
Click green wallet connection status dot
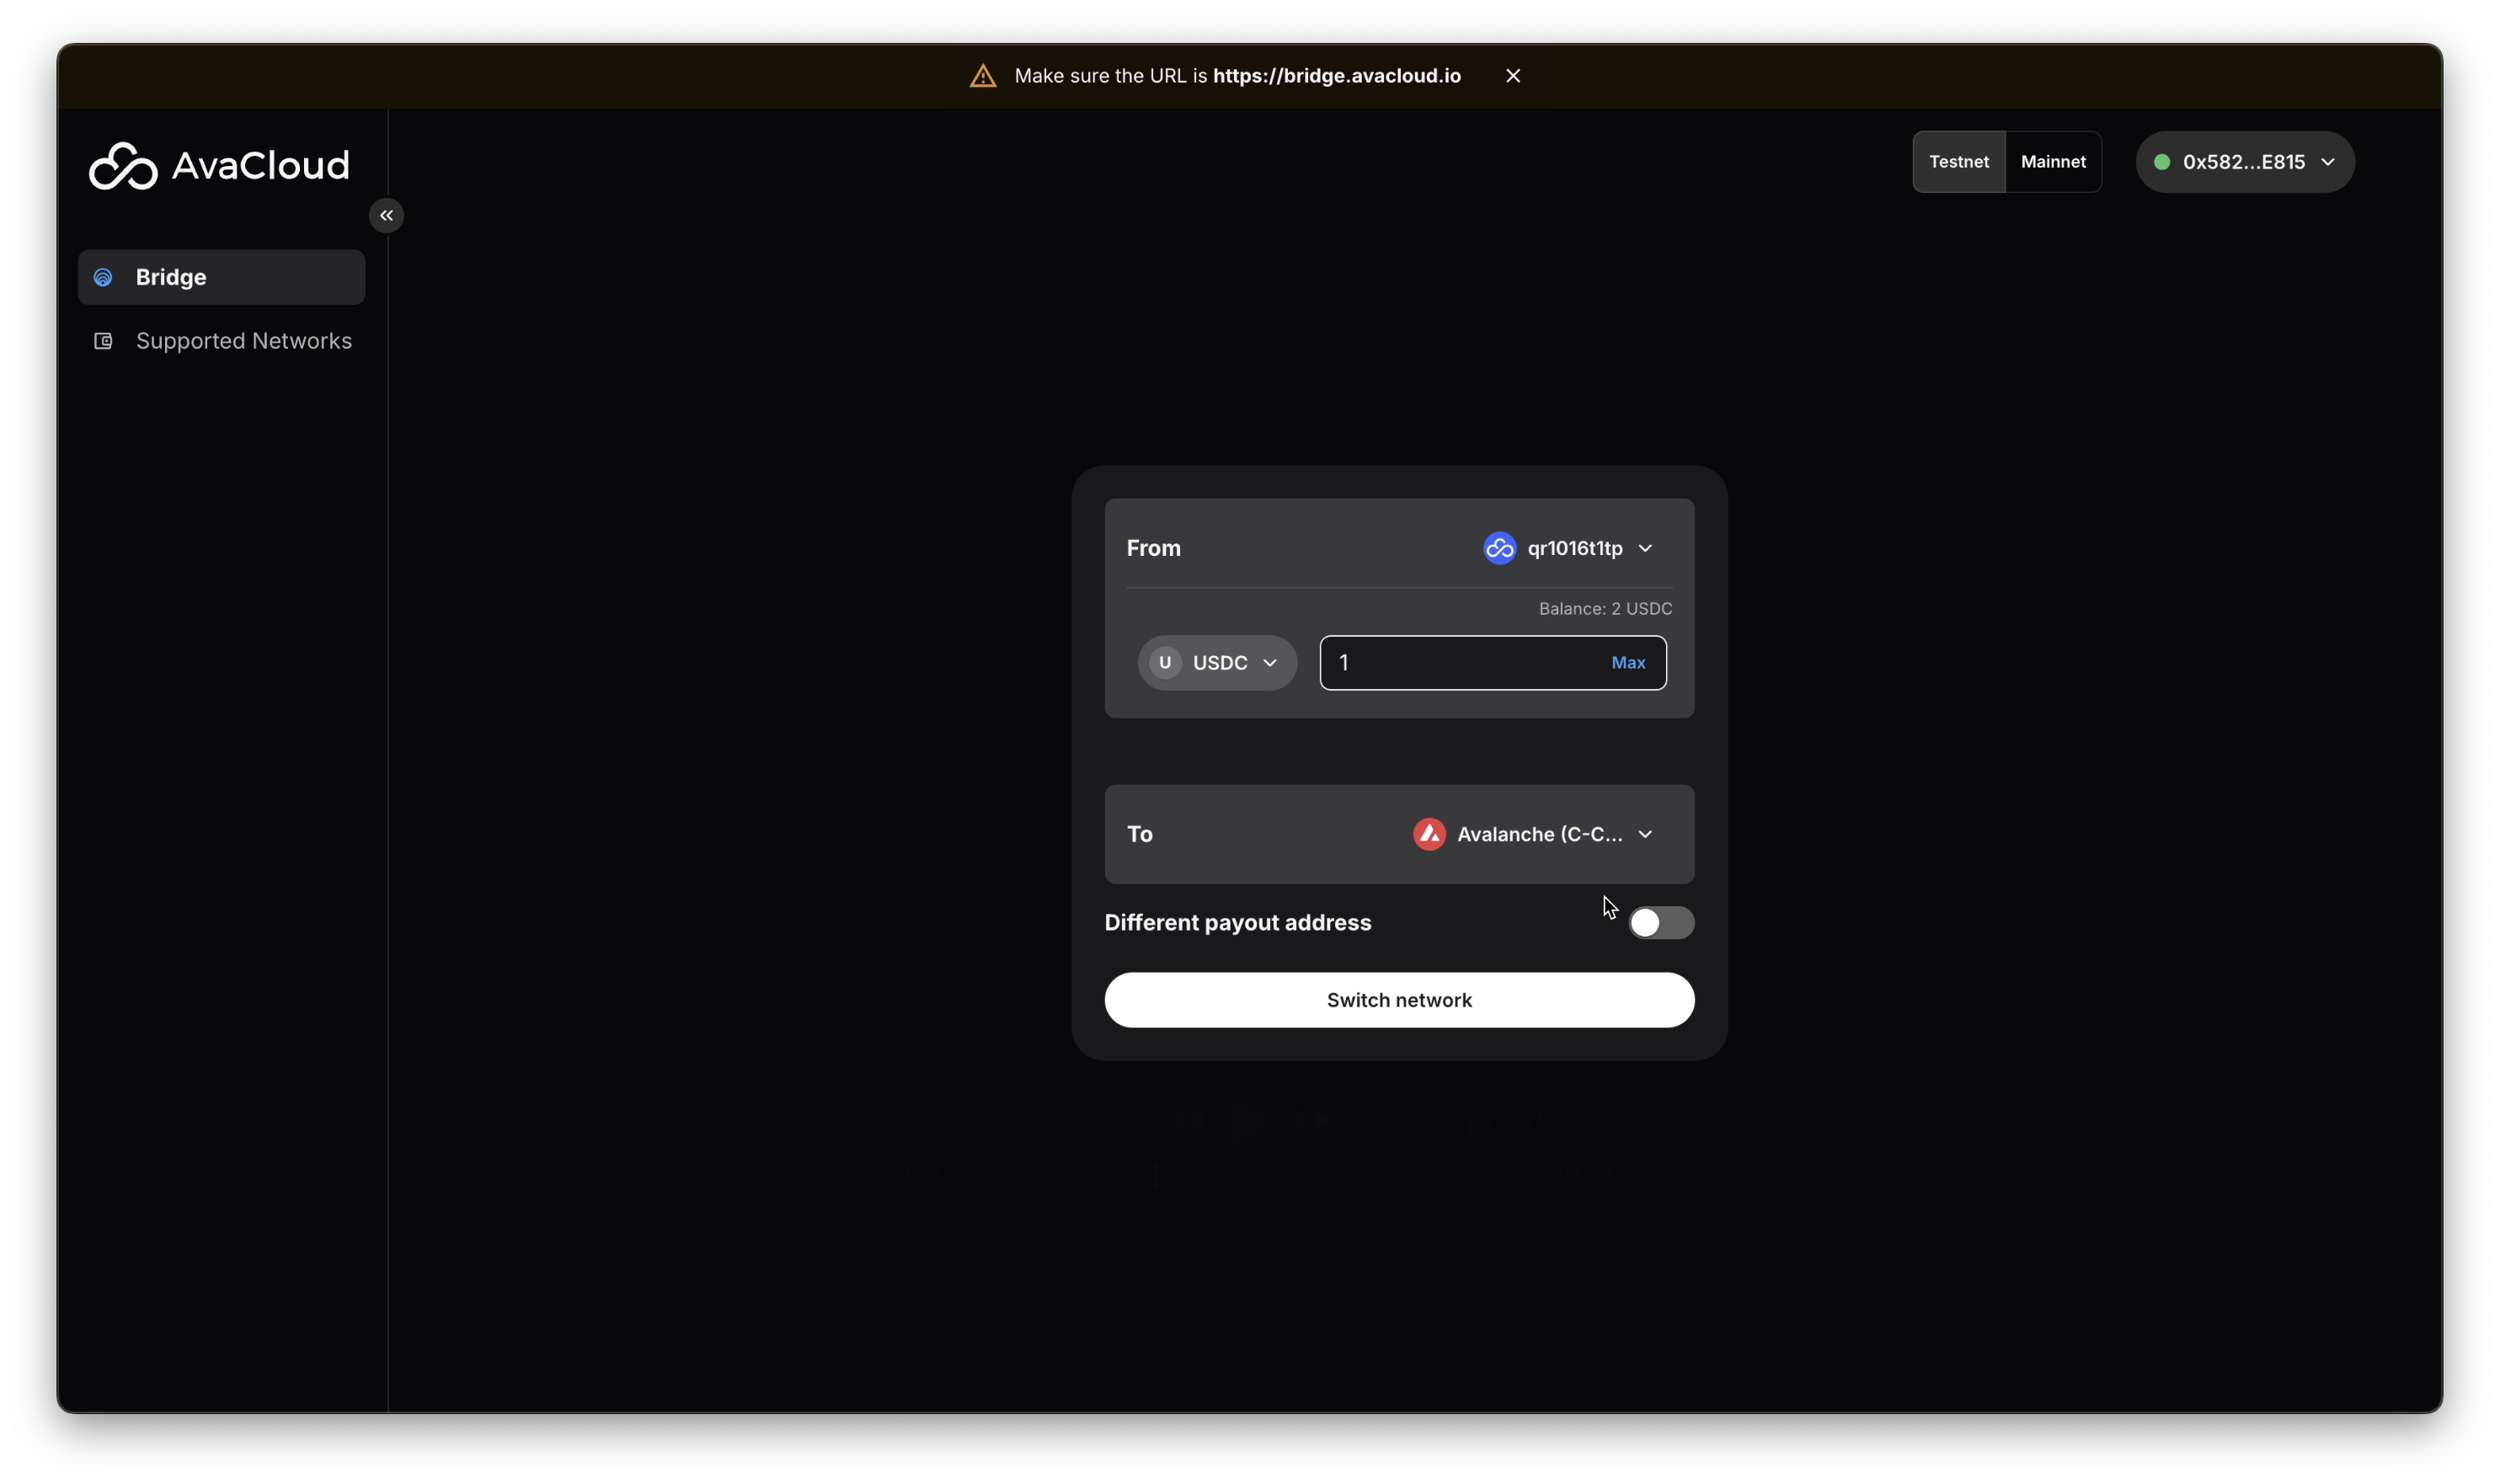pyautogui.click(x=2161, y=162)
